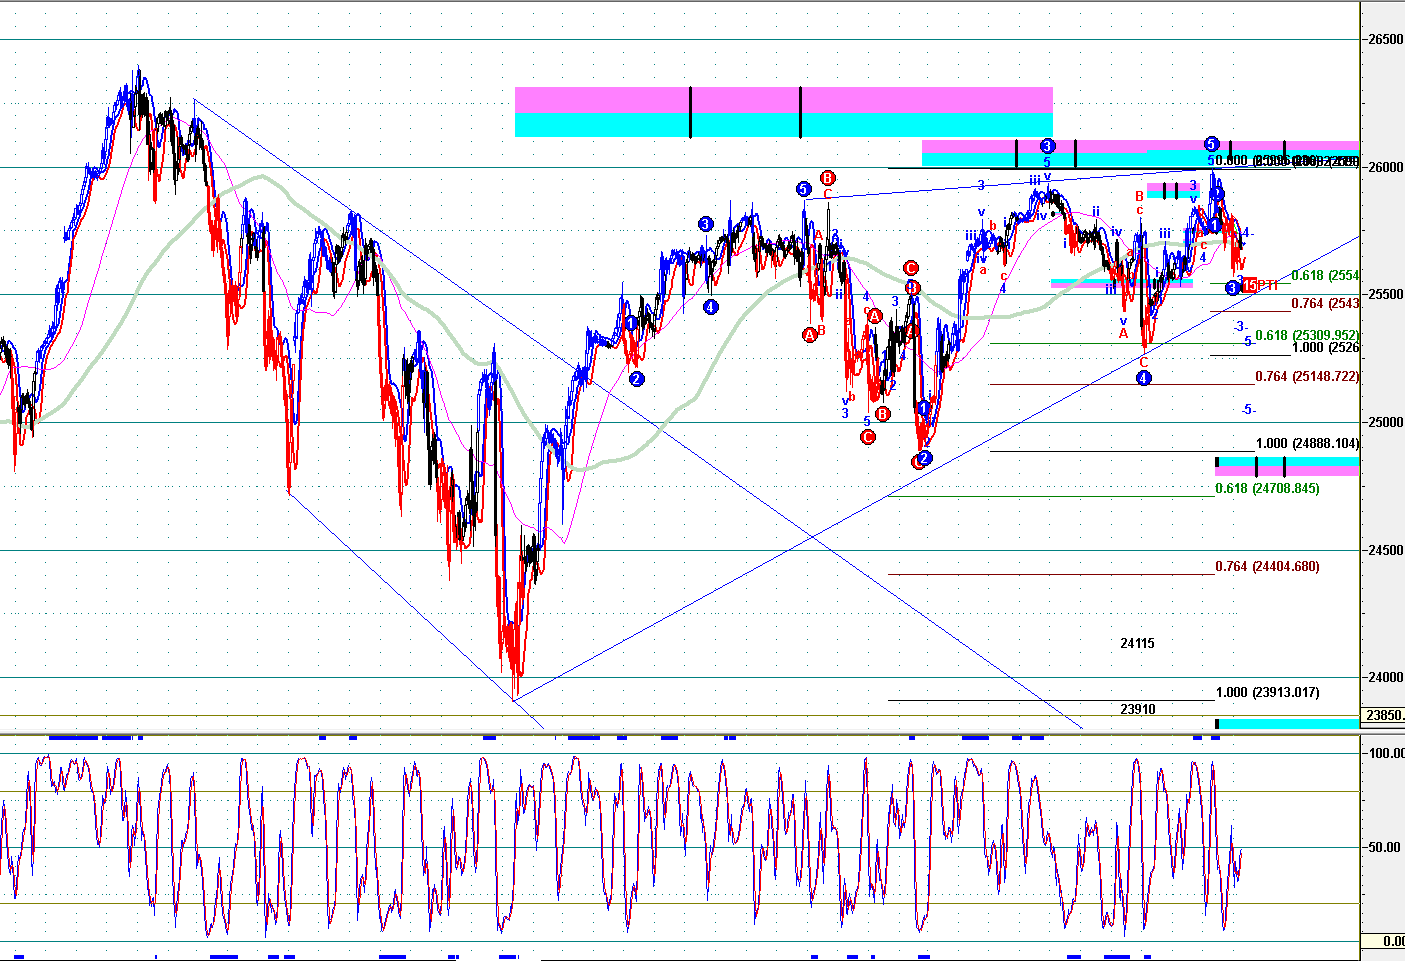1405x961 pixels.
Task: Click the 0.764 (25148.722) retracement label
Action: click(1307, 377)
